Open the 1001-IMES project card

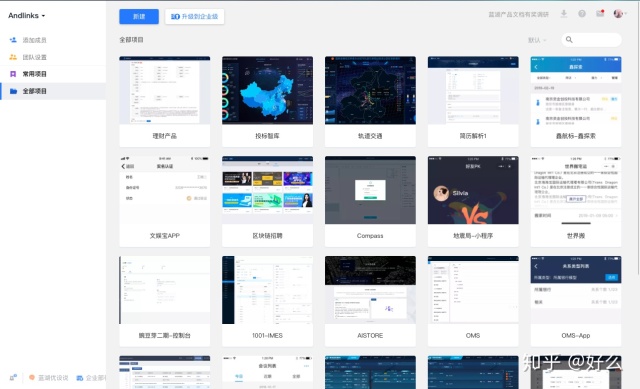pos(267,301)
